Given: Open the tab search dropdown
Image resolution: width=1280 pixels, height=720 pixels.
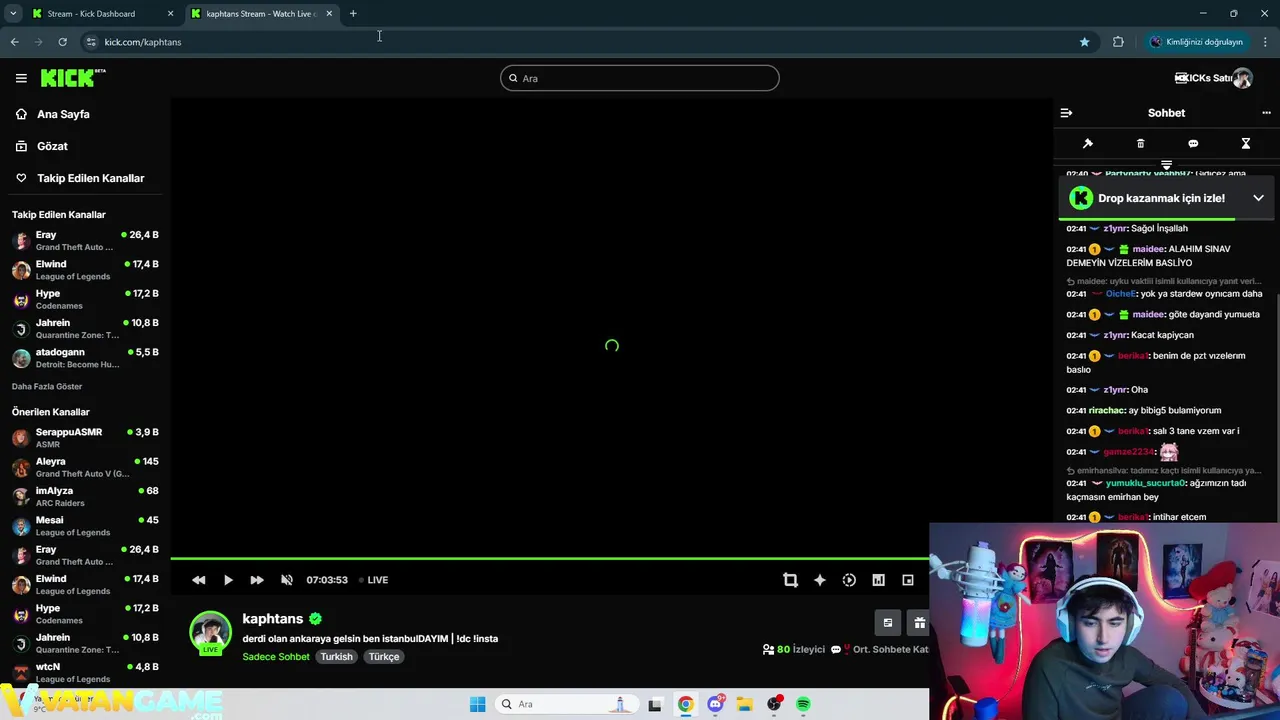Looking at the screenshot, I should click(13, 14).
